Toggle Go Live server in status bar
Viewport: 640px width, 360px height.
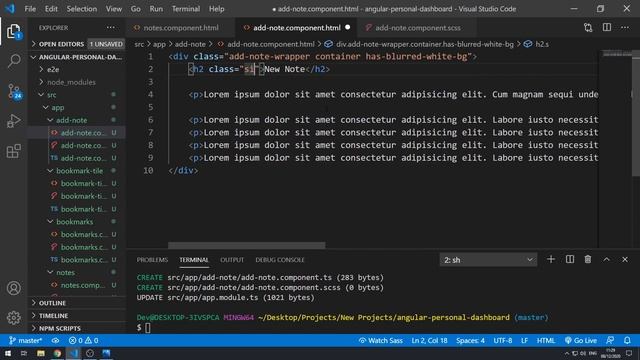(x=580, y=340)
